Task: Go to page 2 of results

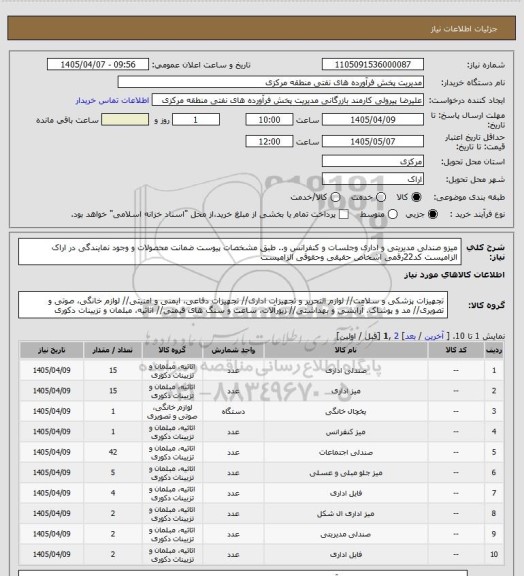Action: pyautogui.click(x=396, y=336)
